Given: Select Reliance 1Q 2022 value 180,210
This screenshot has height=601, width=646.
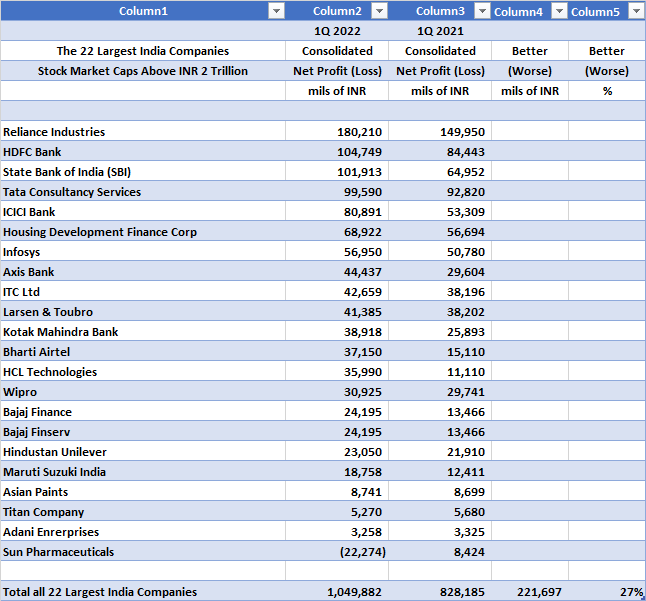Looking at the screenshot, I should pyautogui.click(x=337, y=131).
